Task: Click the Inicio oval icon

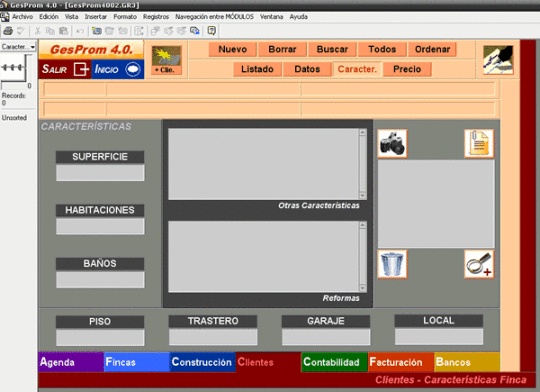Action: point(133,69)
